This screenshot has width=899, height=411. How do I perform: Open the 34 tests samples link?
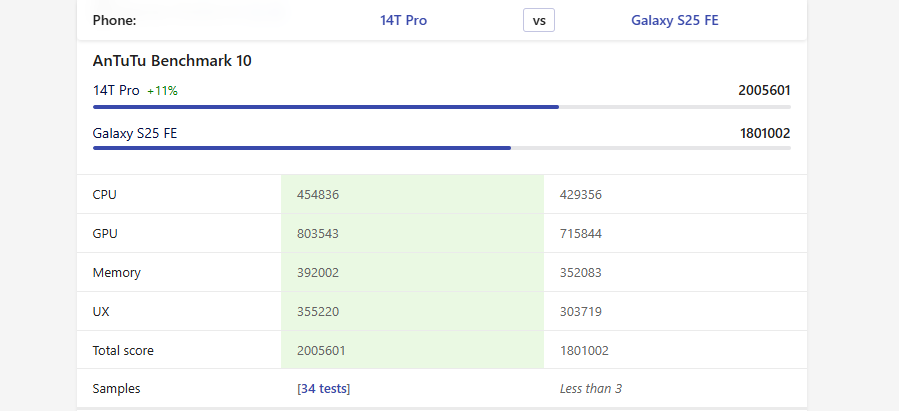pyautogui.click(x=323, y=389)
